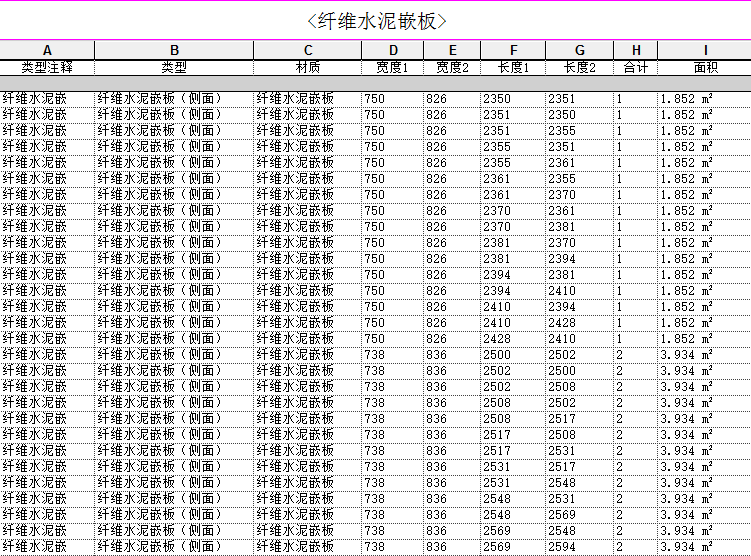This screenshot has width=751, height=556.
Task: Select 材质 cell in the 2548/2531 row
Action: [x=307, y=499]
